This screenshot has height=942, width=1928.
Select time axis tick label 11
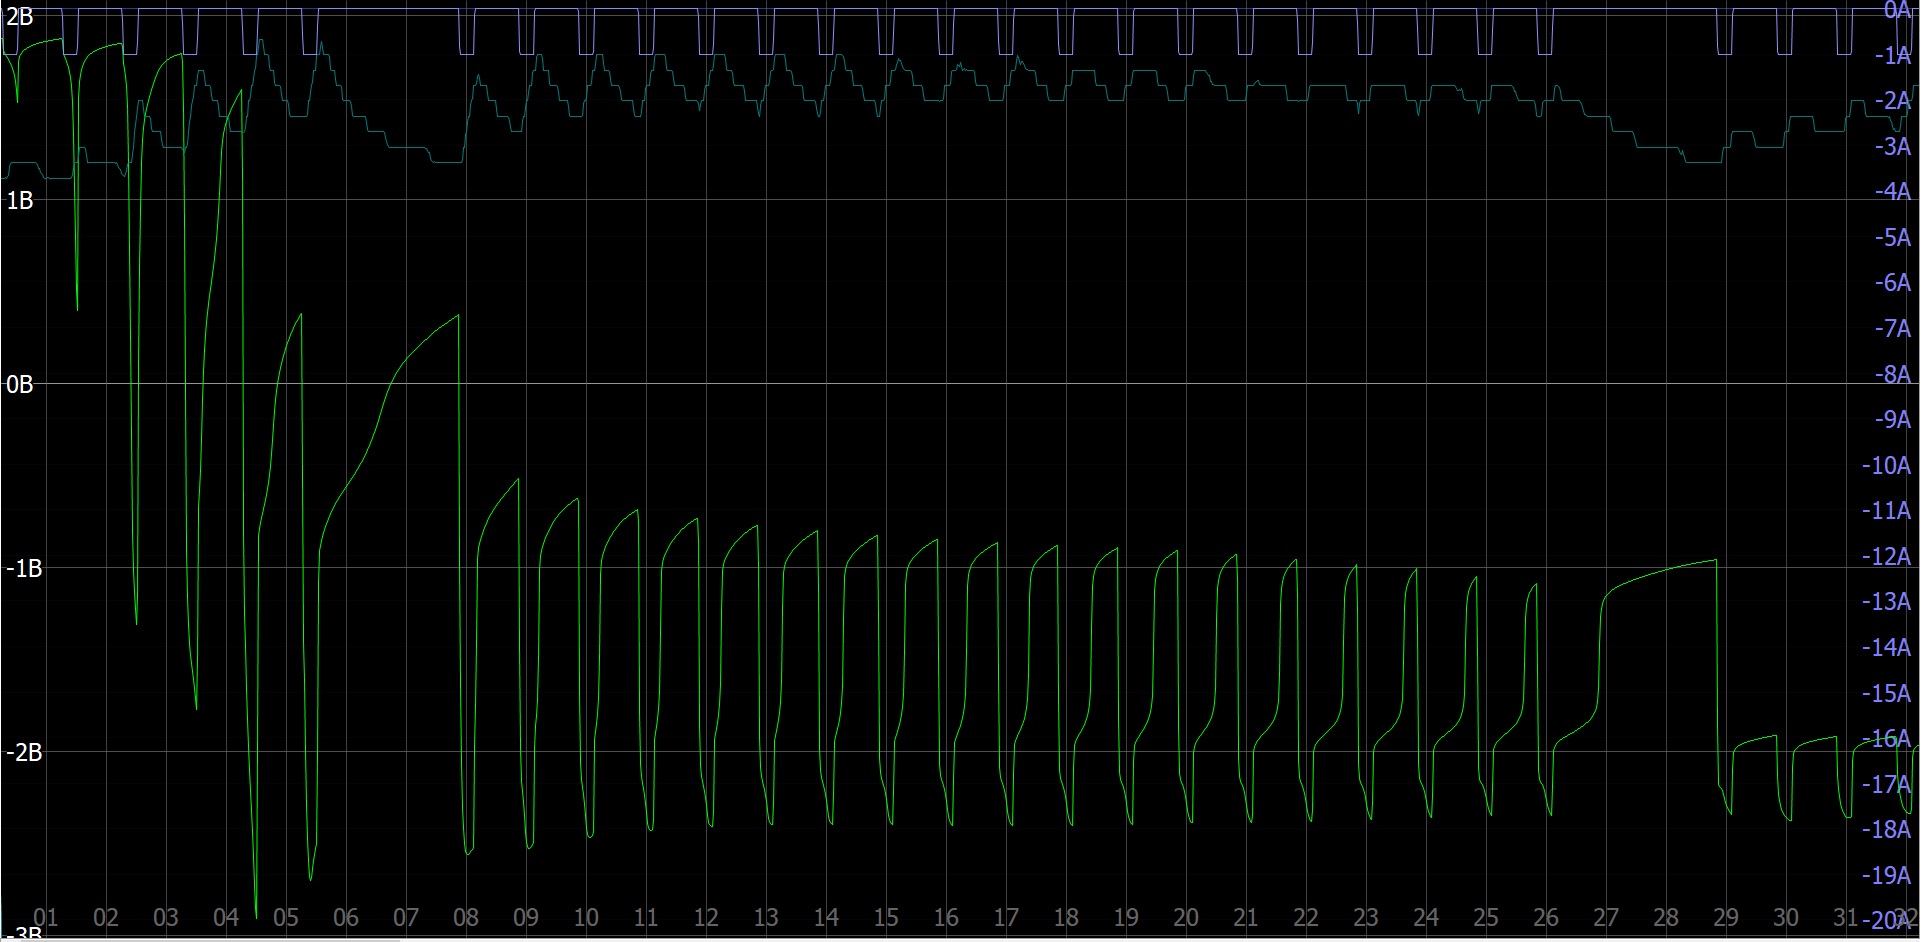646,918
